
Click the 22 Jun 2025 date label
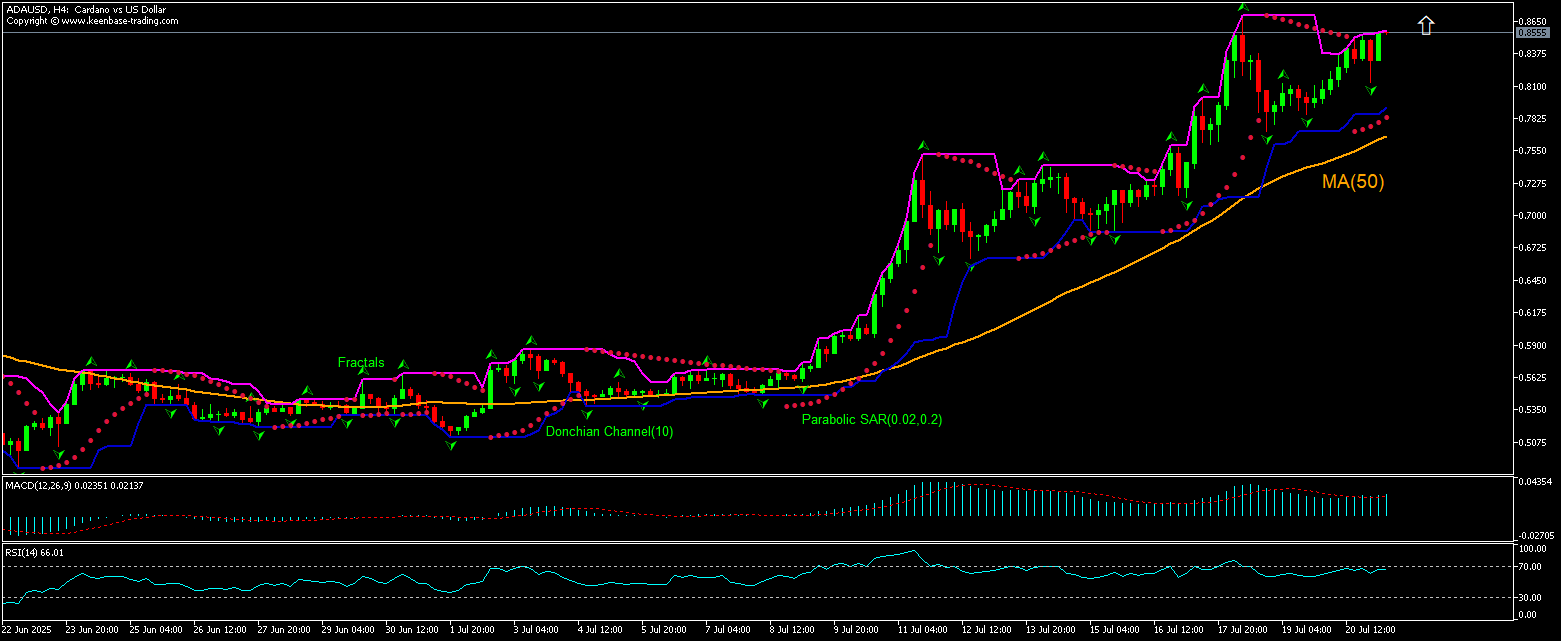pyautogui.click(x=27, y=632)
